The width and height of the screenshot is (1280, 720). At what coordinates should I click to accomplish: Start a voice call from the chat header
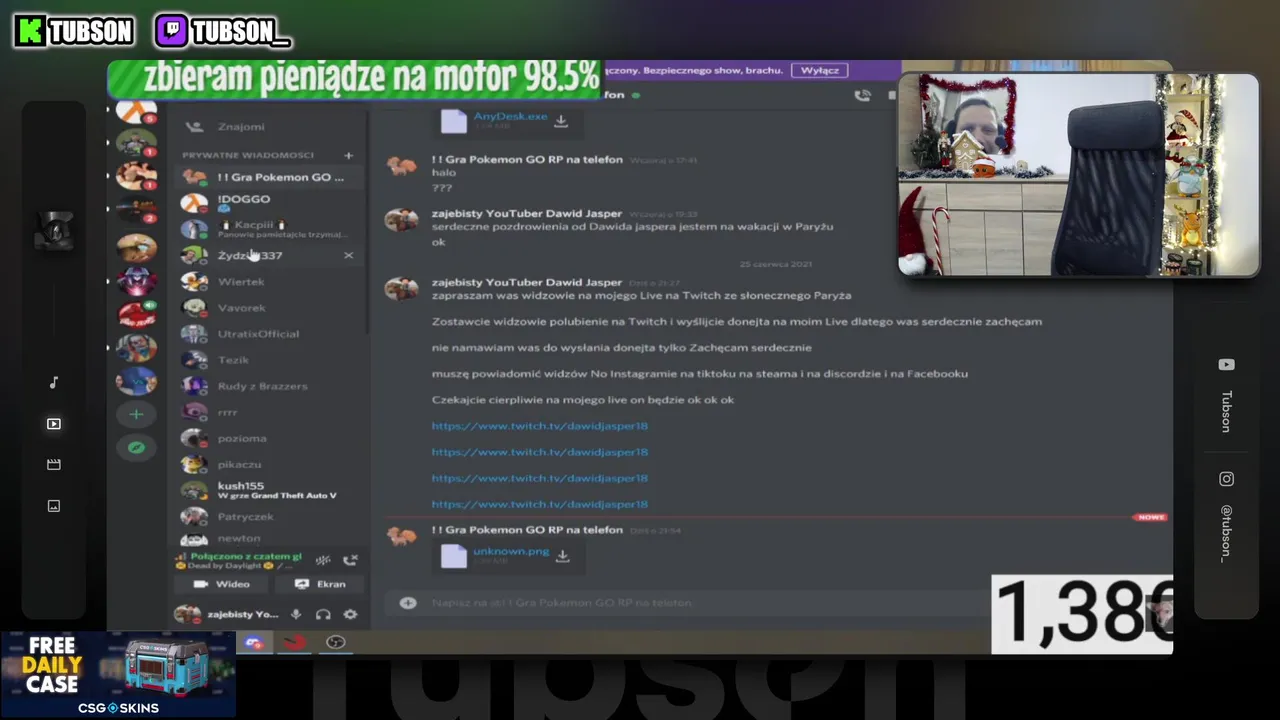point(862,96)
